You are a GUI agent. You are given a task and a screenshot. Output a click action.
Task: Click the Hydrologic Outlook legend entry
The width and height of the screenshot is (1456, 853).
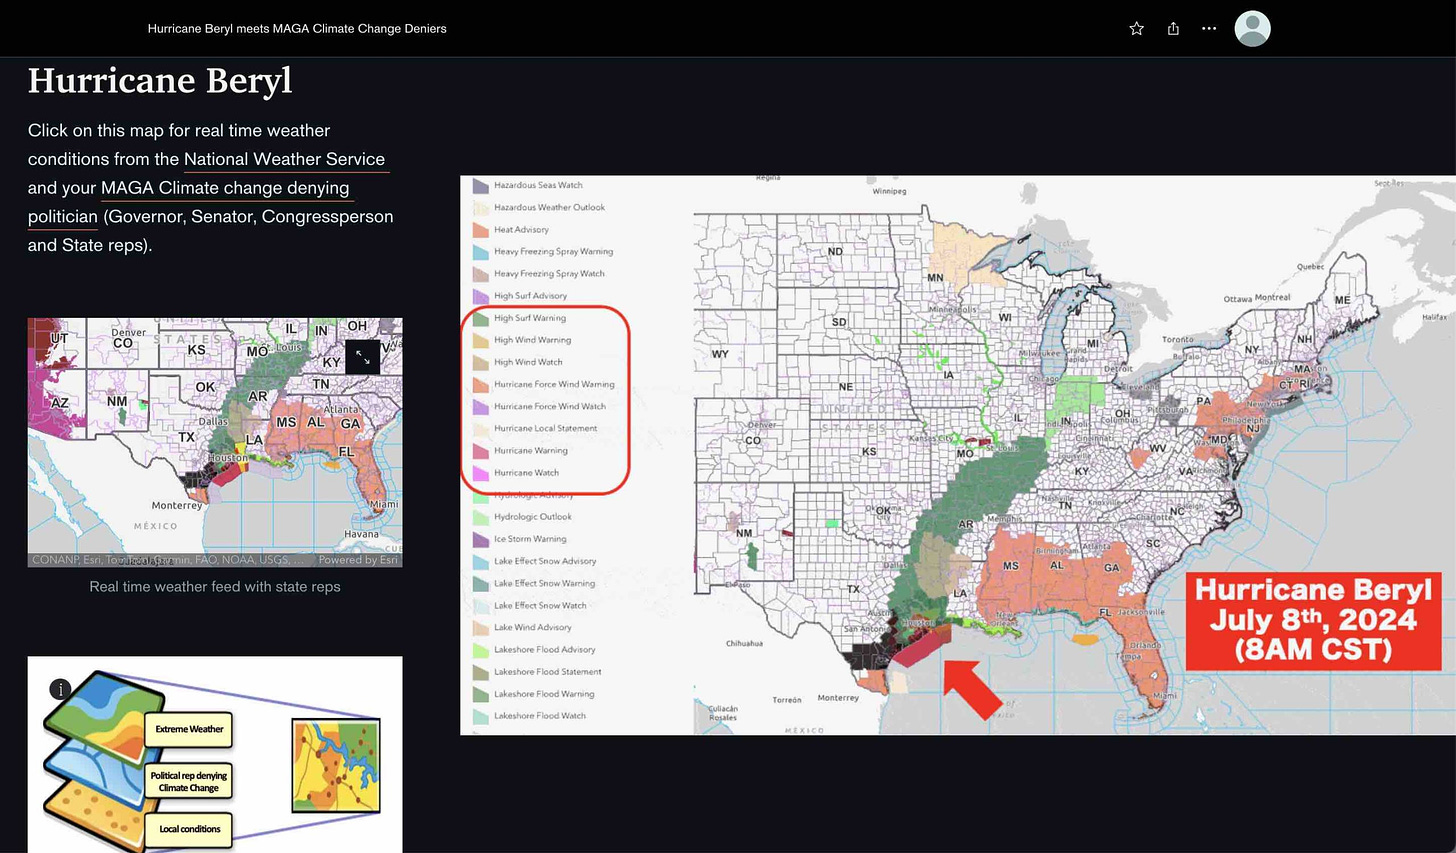(522, 517)
